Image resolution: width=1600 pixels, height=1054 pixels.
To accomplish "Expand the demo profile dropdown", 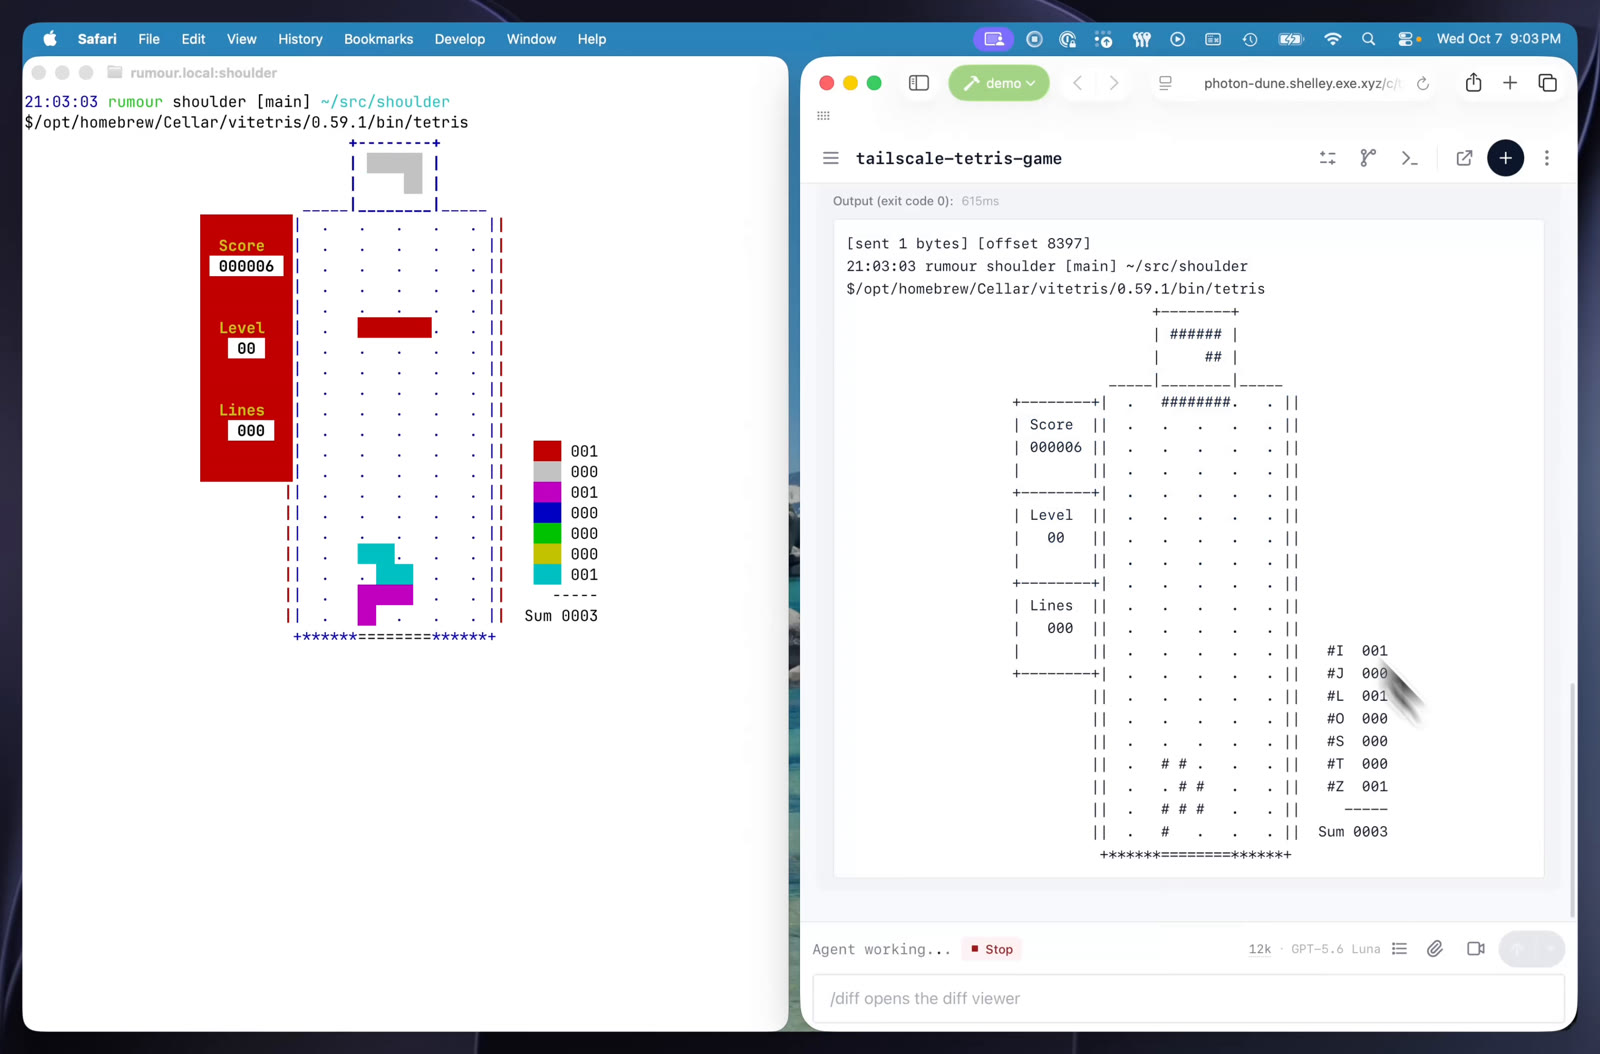I will tap(999, 83).
